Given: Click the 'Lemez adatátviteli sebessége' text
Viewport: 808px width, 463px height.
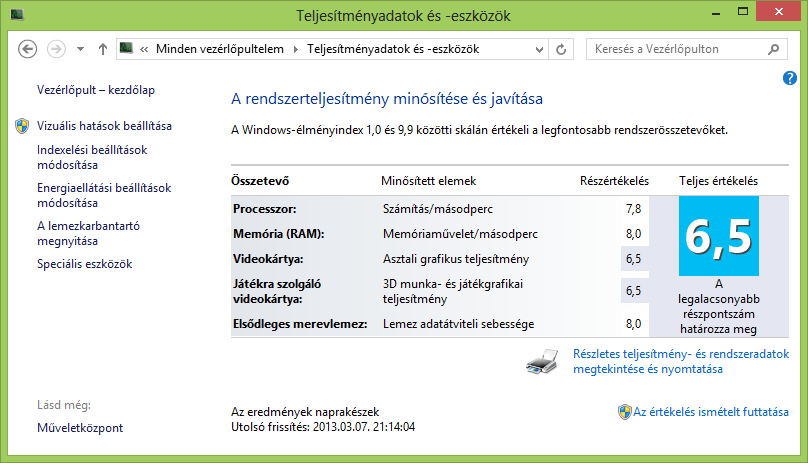Looking at the screenshot, I should pyautogui.click(x=458, y=324).
